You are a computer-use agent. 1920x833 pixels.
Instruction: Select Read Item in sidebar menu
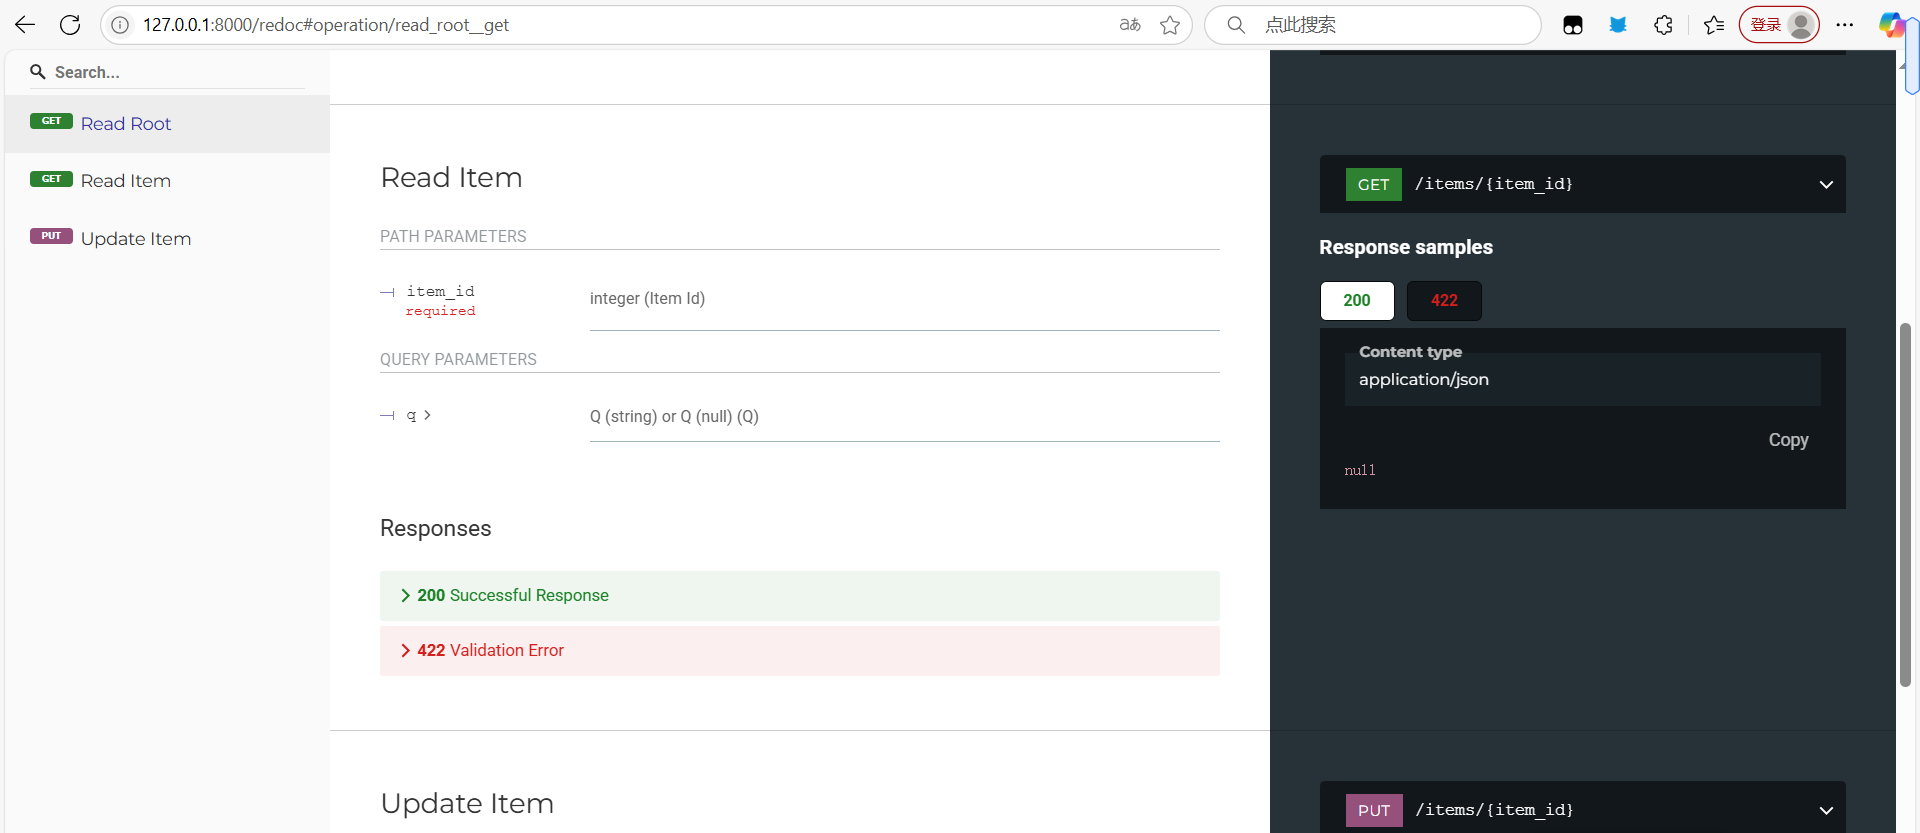pyautogui.click(x=167, y=181)
